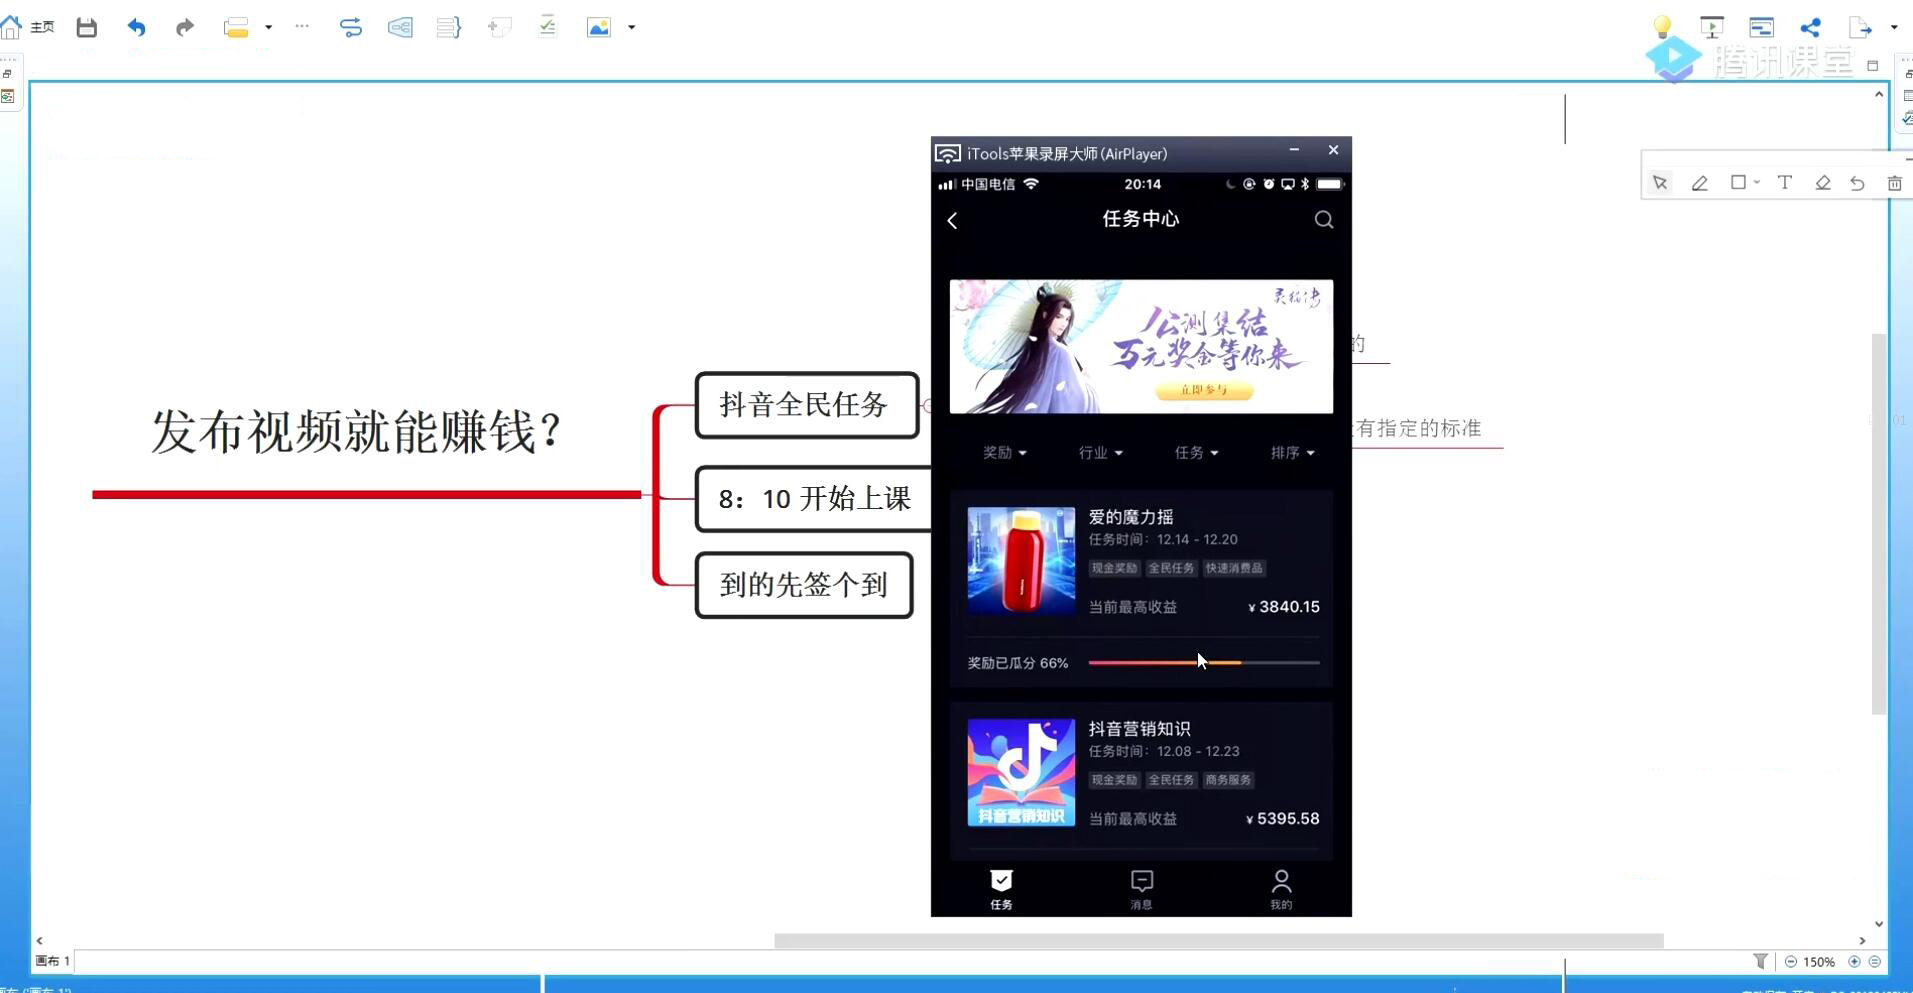Image resolution: width=1913 pixels, height=993 pixels.
Task: Open the 抖音营销知识 task thumbnail
Action: coord(1021,772)
